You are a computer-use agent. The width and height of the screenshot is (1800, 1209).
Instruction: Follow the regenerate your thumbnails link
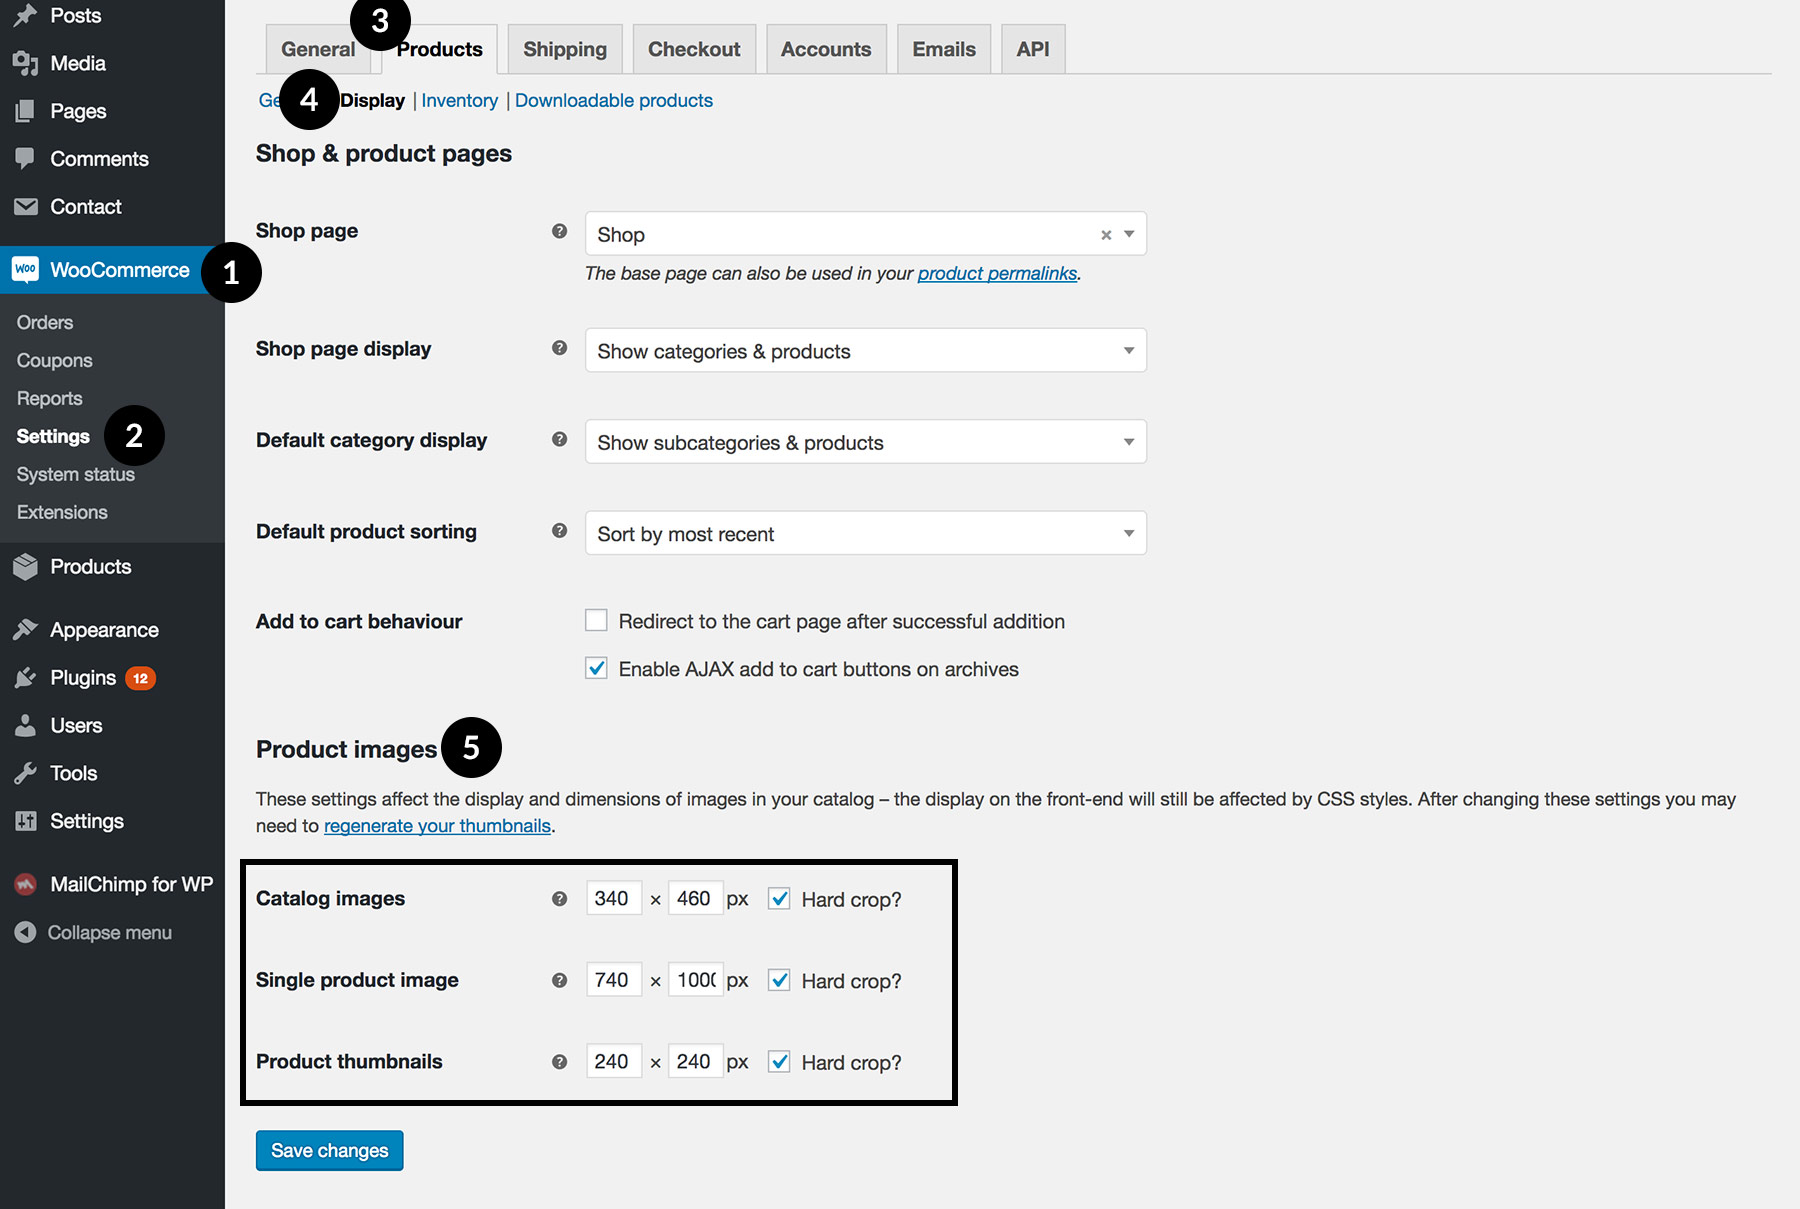437,826
